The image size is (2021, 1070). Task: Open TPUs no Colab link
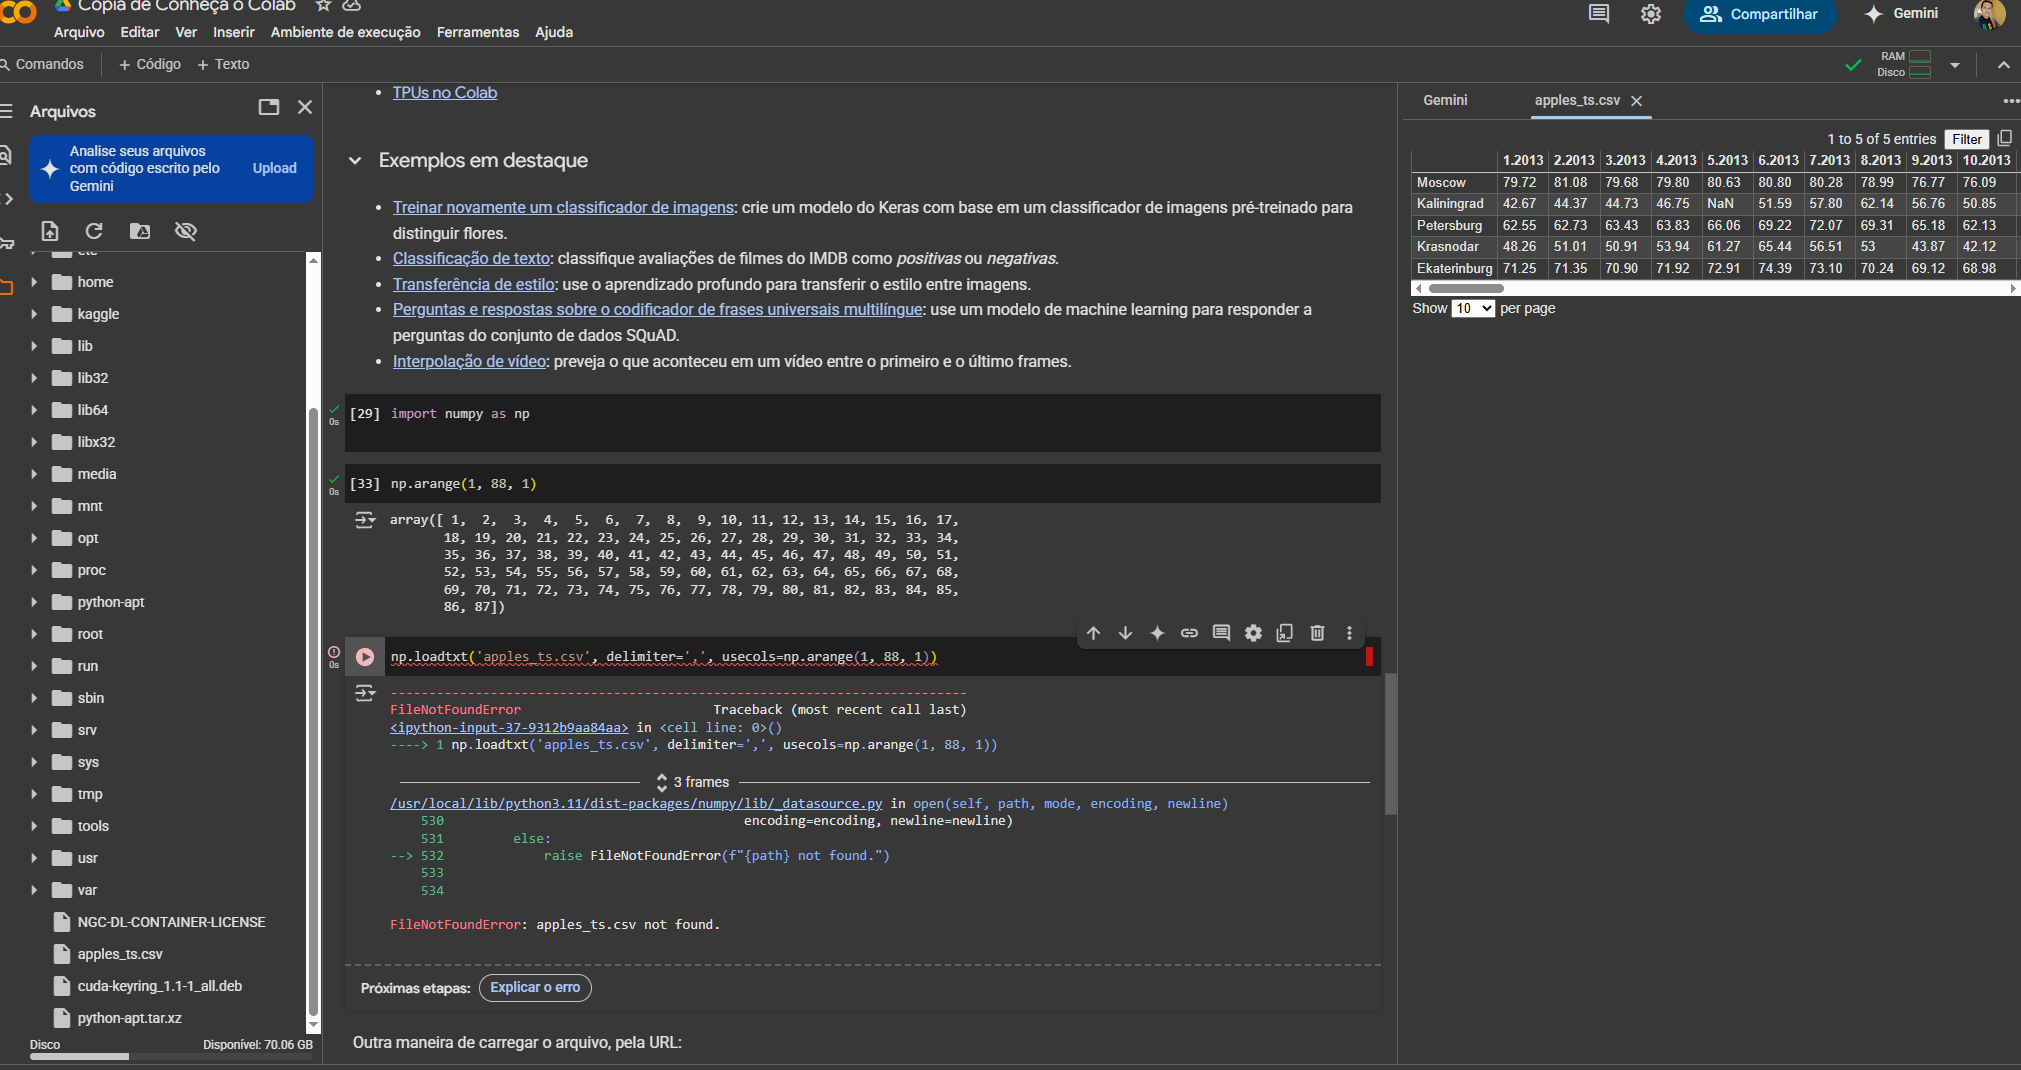click(x=445, y=93)
